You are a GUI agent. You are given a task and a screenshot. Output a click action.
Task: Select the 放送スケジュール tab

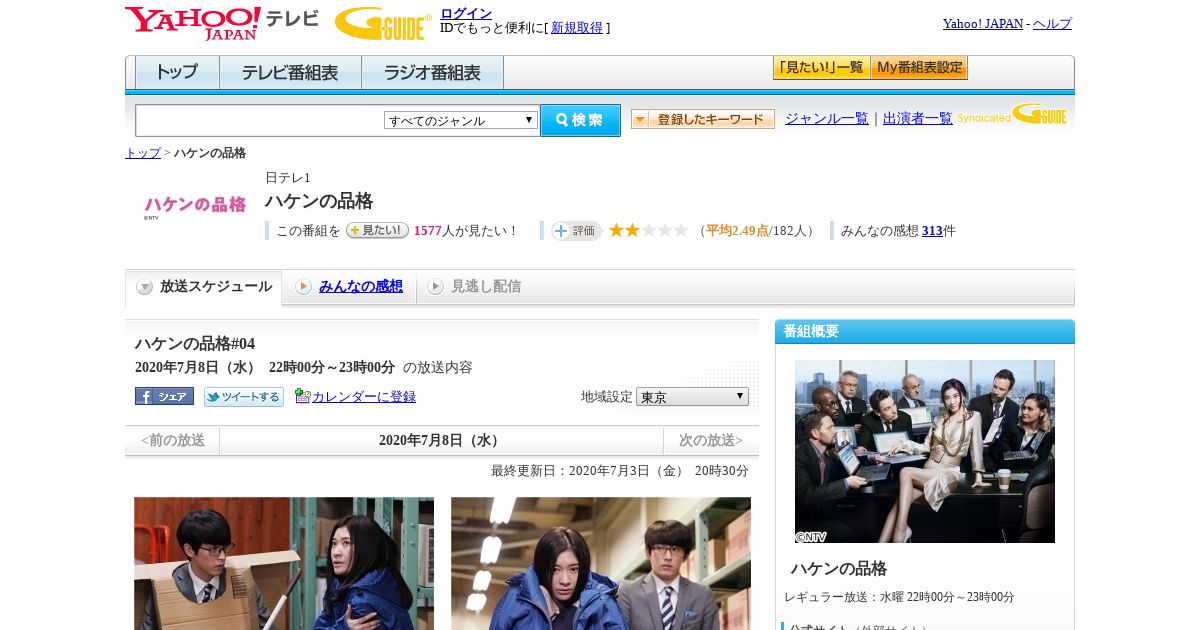(x=204, y=287)
